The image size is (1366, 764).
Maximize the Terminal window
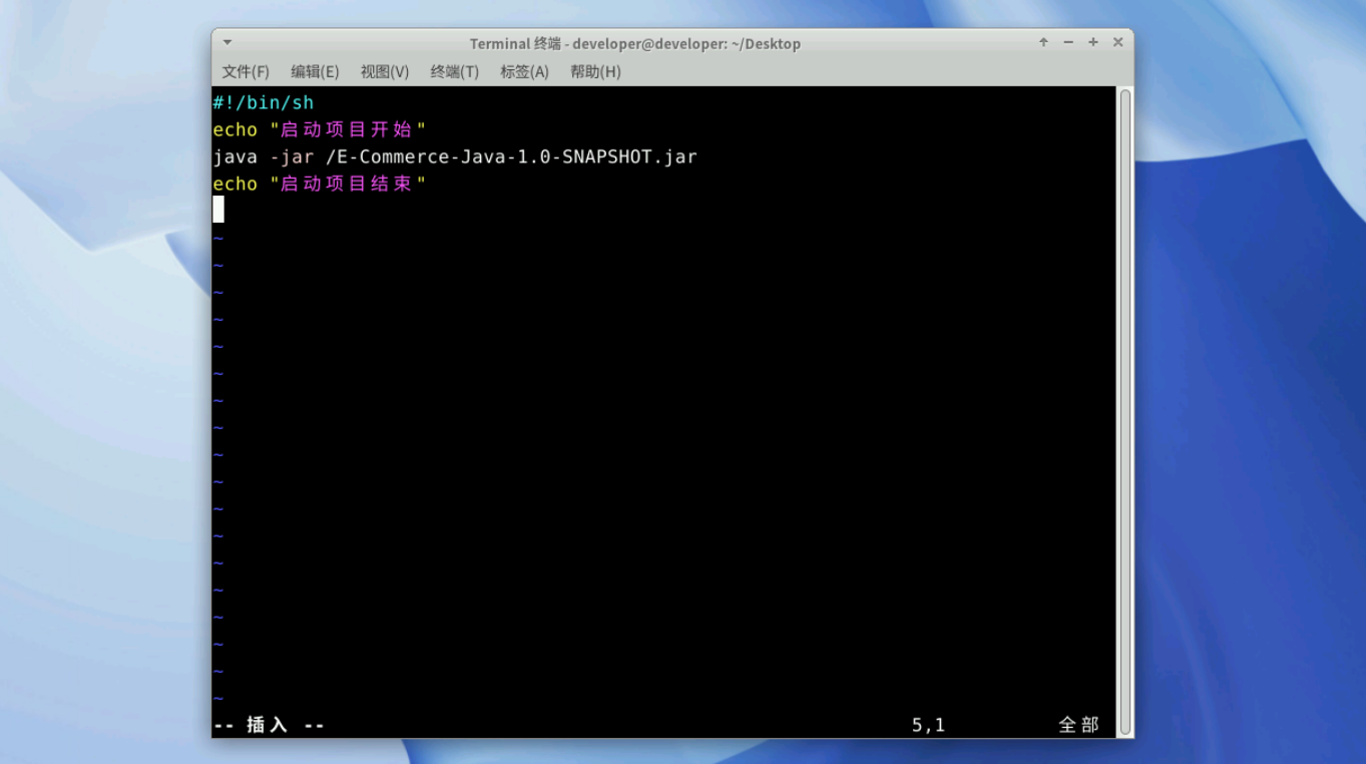tap(1093, 42)
